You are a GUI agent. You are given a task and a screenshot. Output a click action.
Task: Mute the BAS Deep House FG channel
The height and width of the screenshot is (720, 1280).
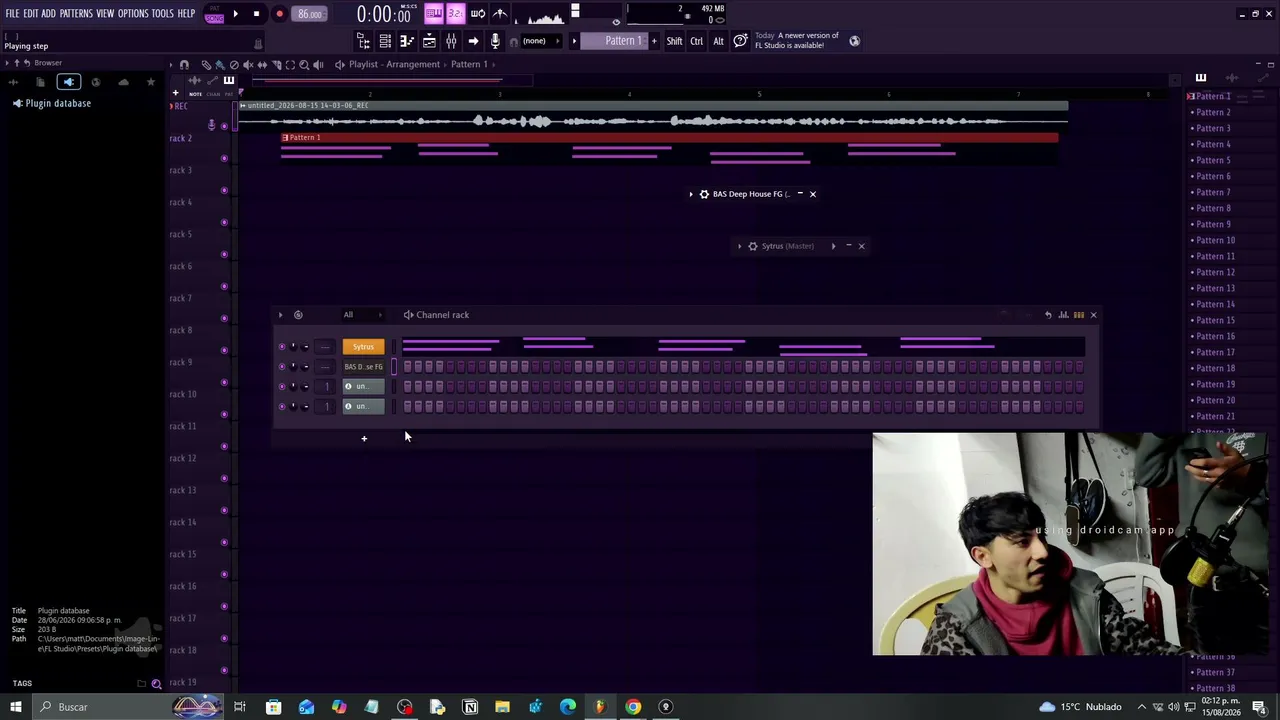pyautogui.click(x=281, y=367)
